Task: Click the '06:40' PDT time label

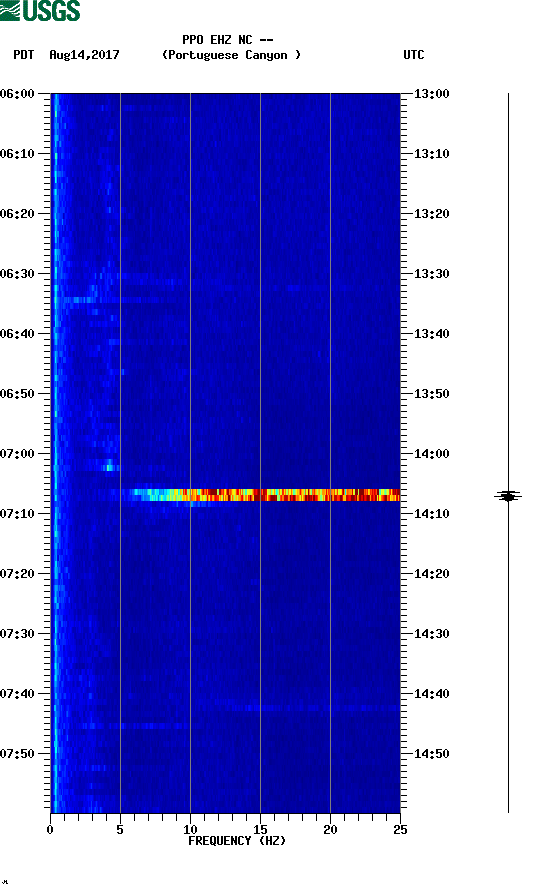Action: click(18, 334)
